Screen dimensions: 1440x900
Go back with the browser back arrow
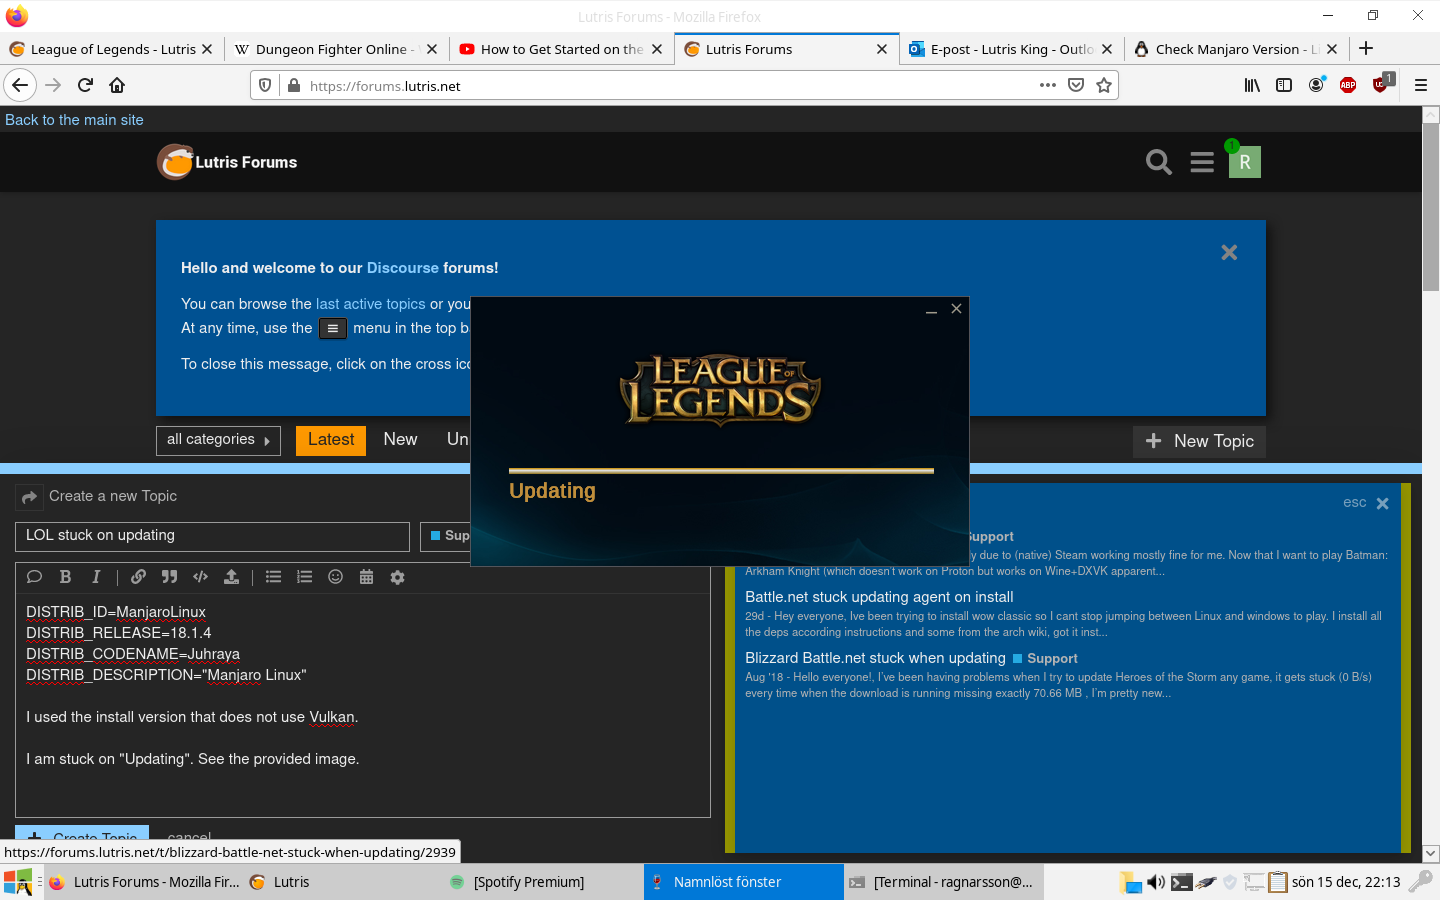(20, 86)
